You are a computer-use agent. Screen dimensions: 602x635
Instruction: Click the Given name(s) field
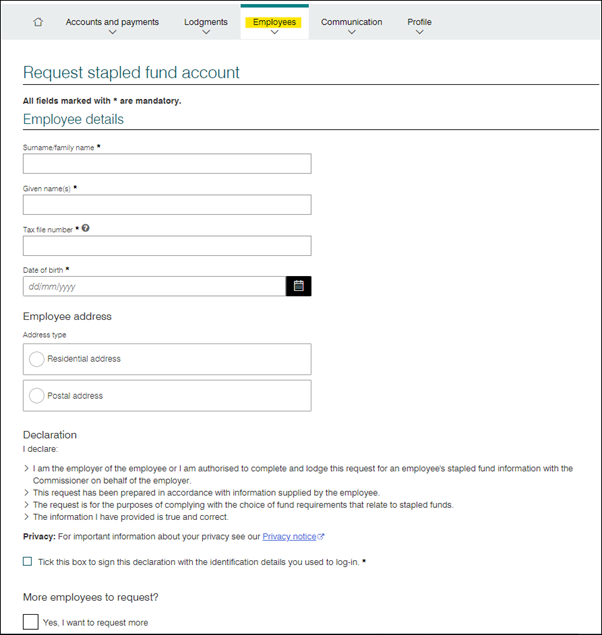pos(167,205)
